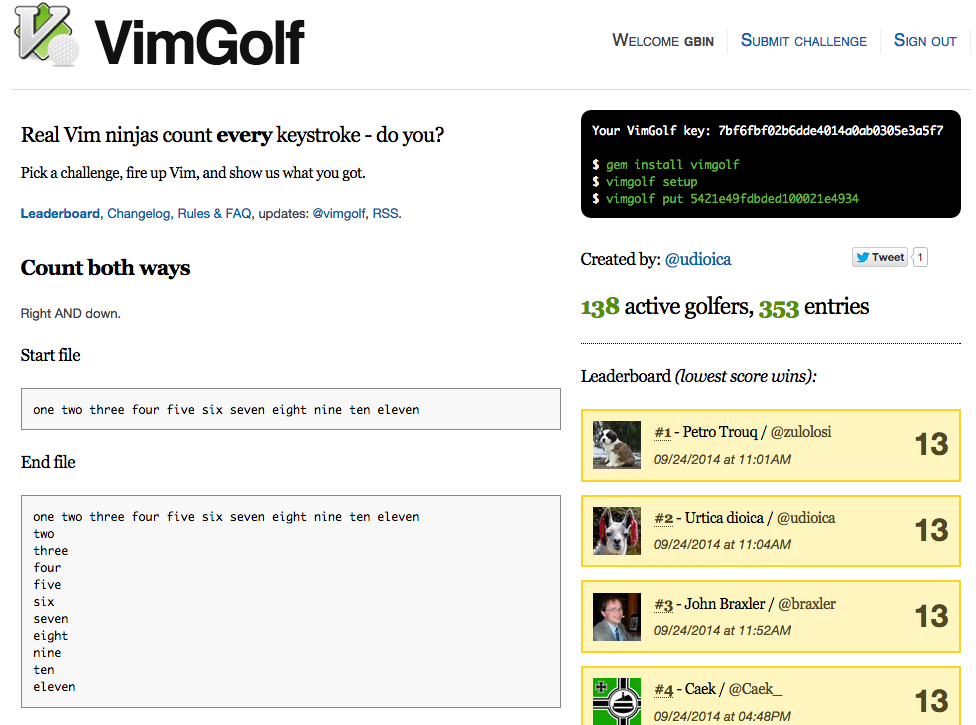Open John Braxler's profile photo
976x725 pixels.
click(617, 617)
